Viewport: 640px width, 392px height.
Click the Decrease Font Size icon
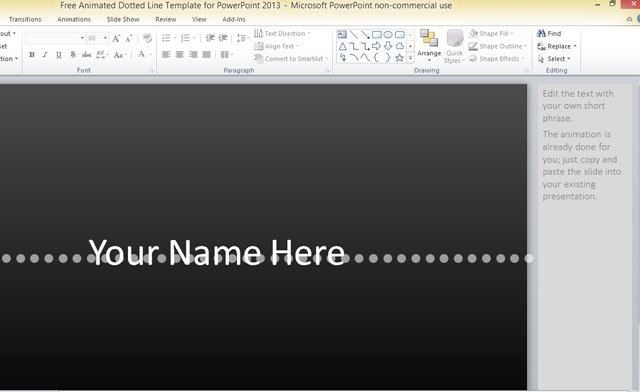click(129, 38)
